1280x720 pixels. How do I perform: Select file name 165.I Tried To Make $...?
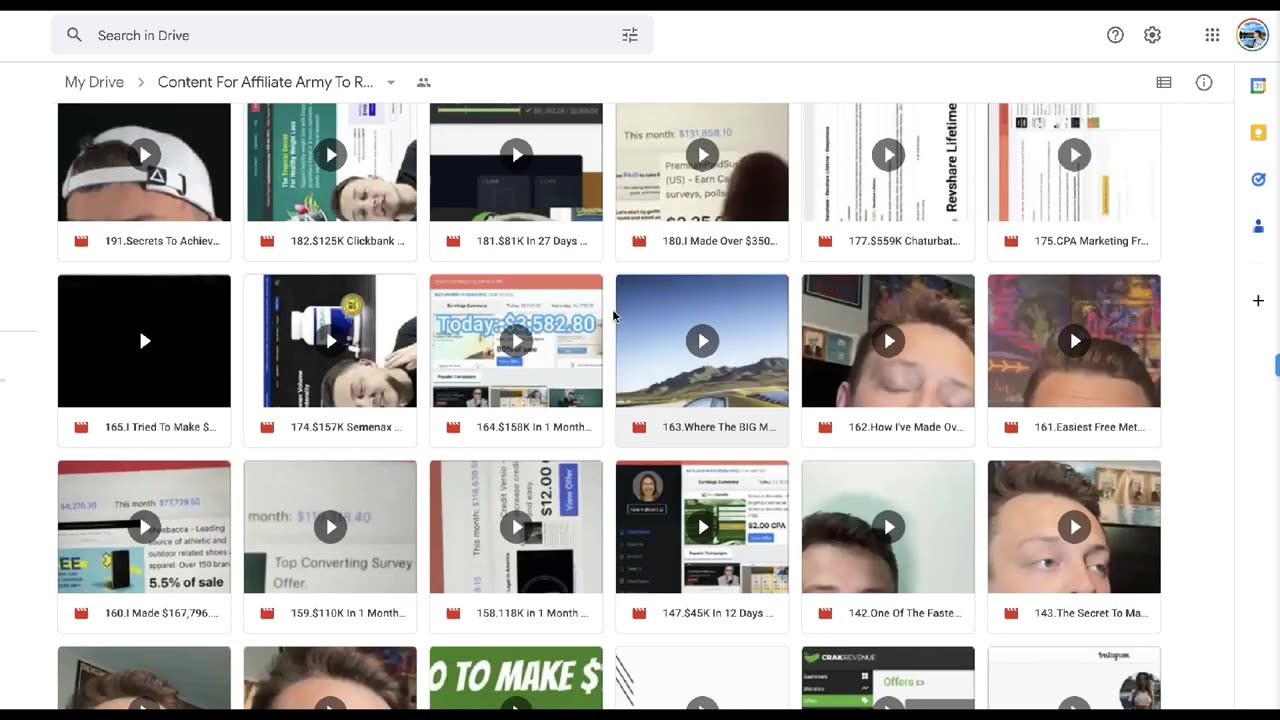pos(160,427)
